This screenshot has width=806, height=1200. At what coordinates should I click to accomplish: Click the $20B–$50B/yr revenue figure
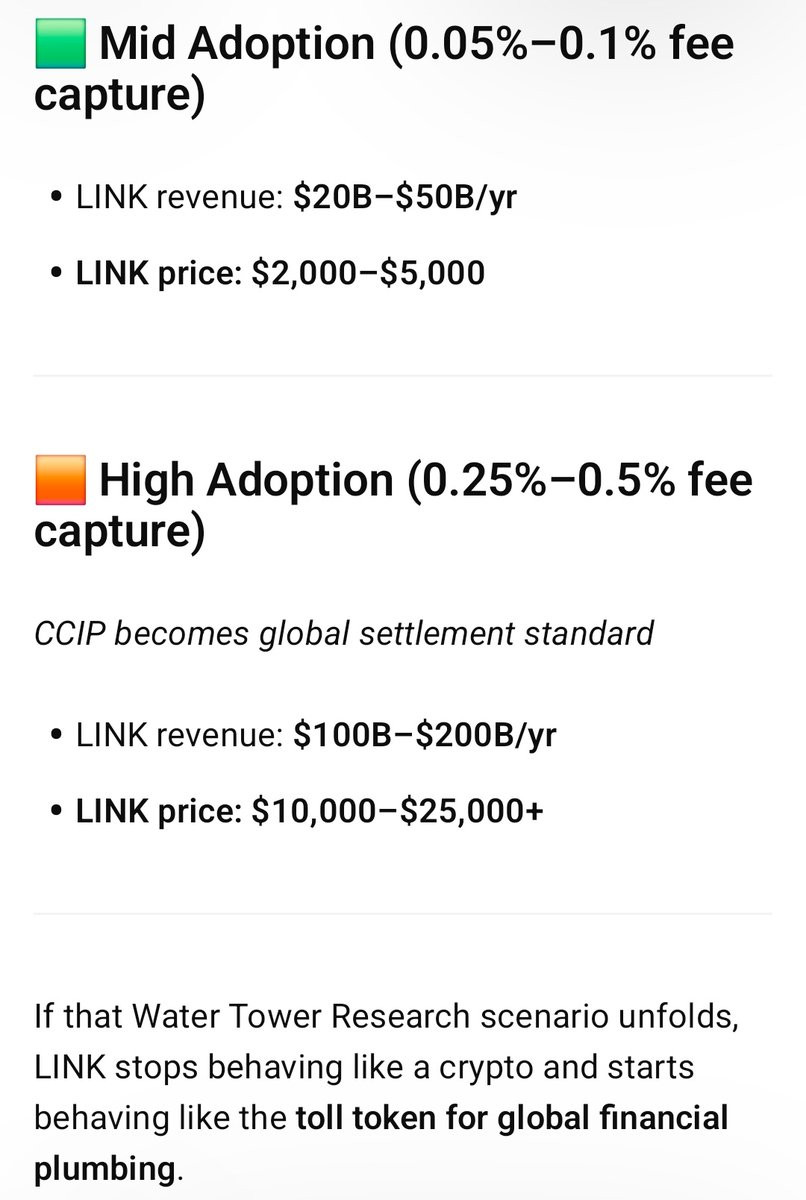coord(405,198)
